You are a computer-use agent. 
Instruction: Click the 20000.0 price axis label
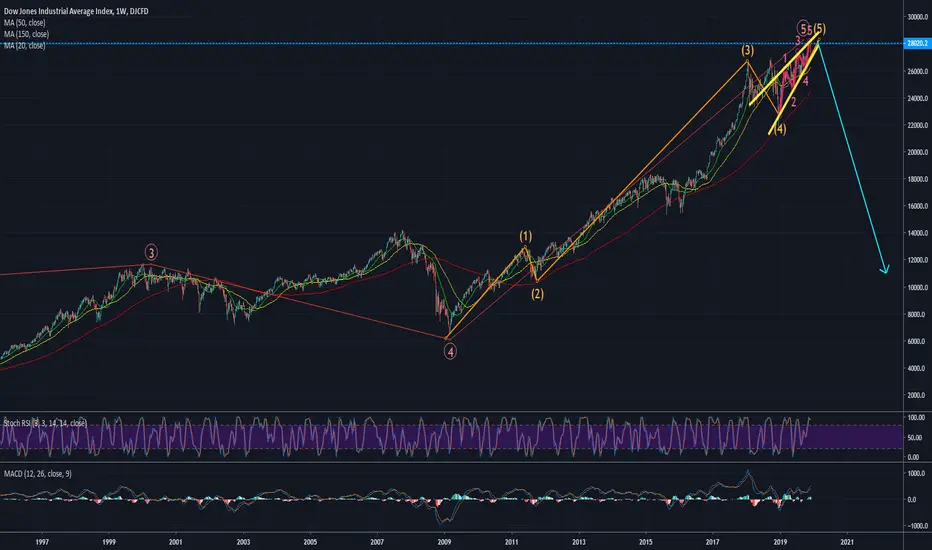[917, 152]
